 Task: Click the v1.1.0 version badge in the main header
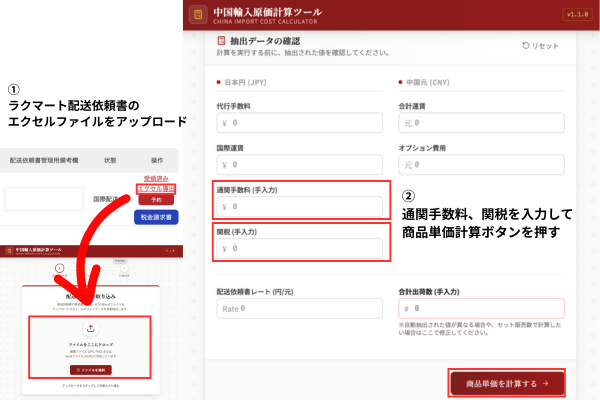click(577, 15)
